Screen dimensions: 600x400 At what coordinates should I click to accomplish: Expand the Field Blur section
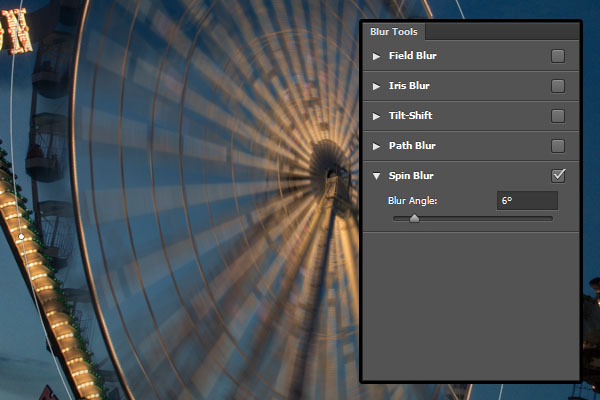[377, 56]
